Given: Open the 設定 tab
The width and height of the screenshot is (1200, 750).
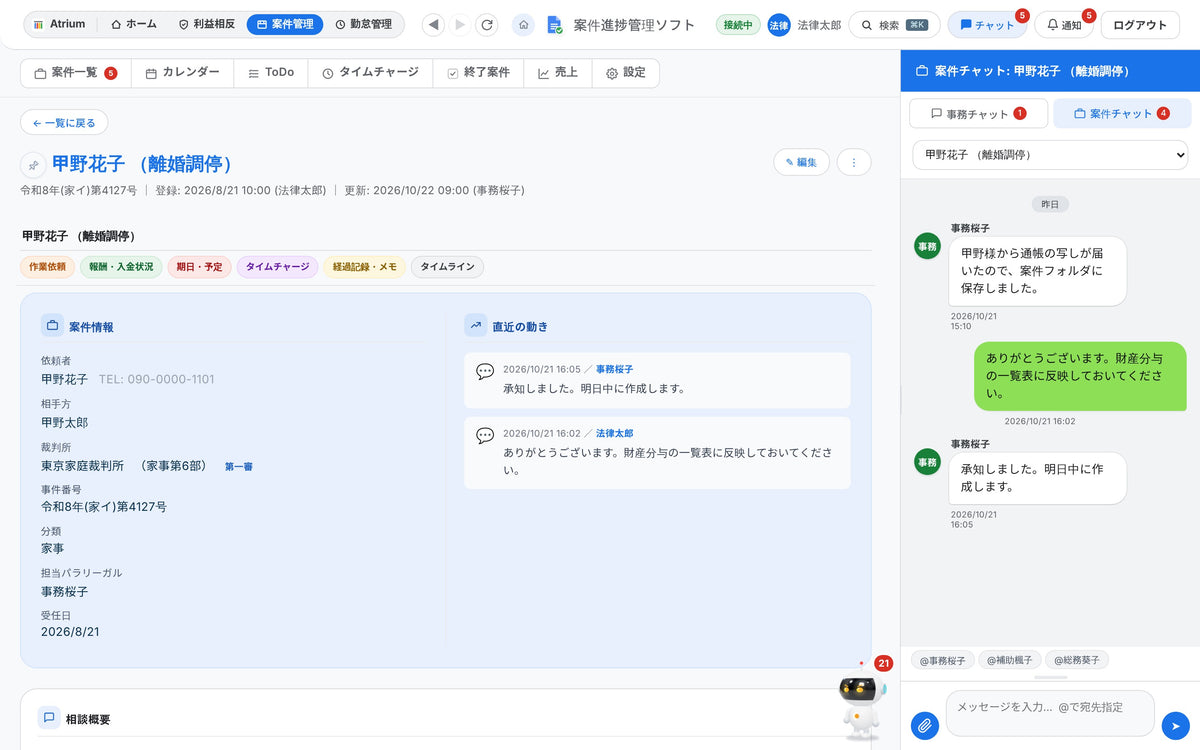Looking at the screenshot, I should 626,73.
